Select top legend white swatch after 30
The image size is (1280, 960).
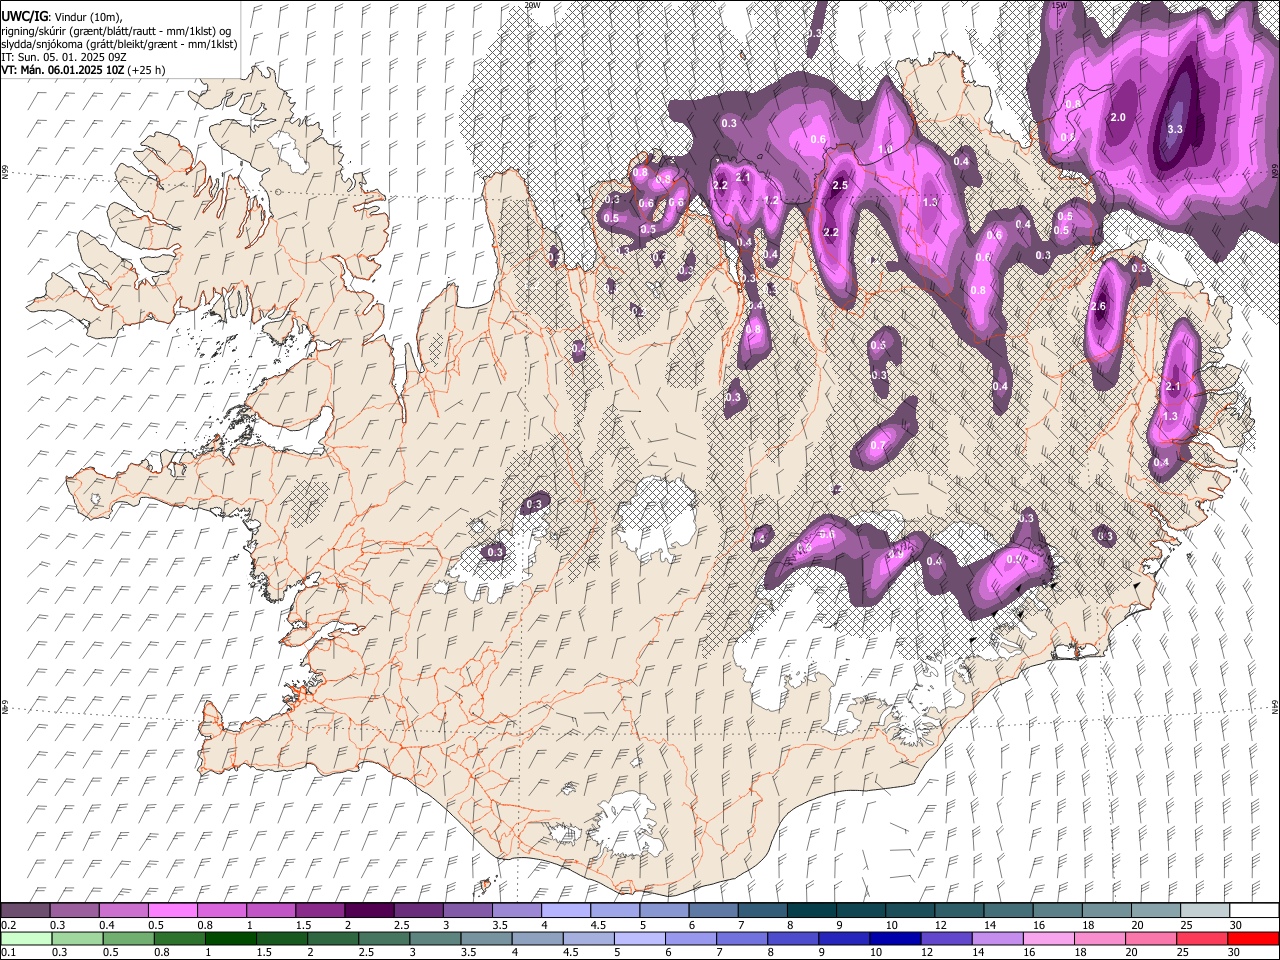click(1253, 910)
